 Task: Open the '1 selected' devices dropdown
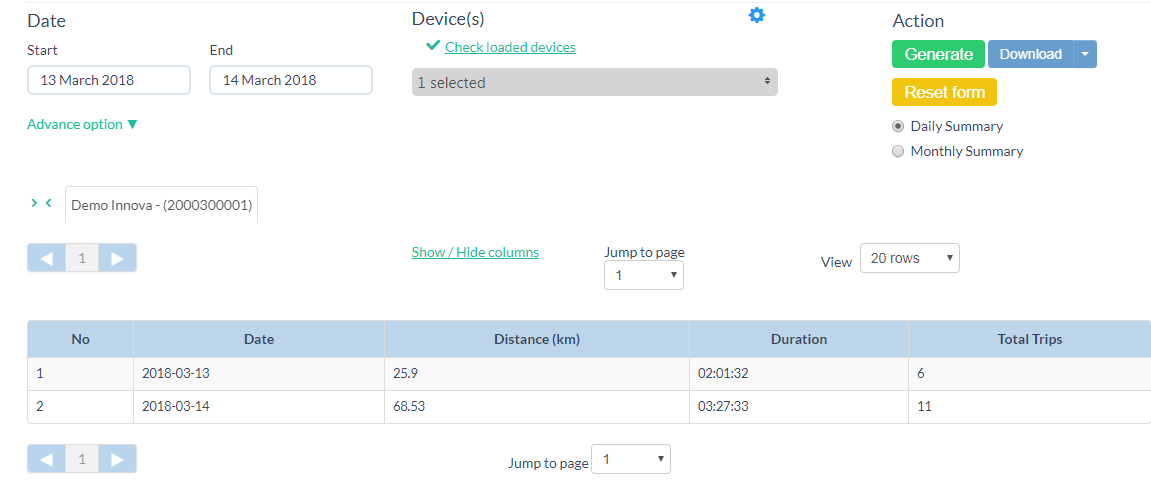pyautogui.click(x=594, y=82)
